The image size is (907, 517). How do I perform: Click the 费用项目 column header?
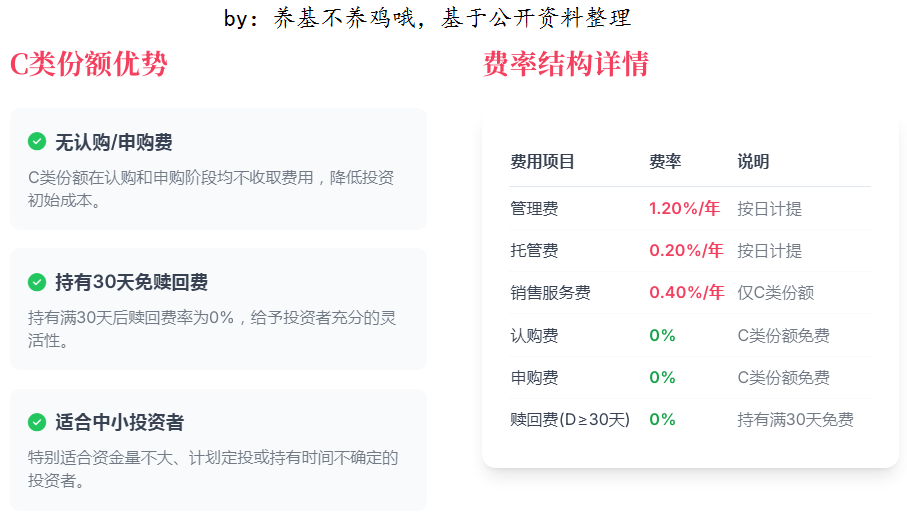(x=542, y=161)
